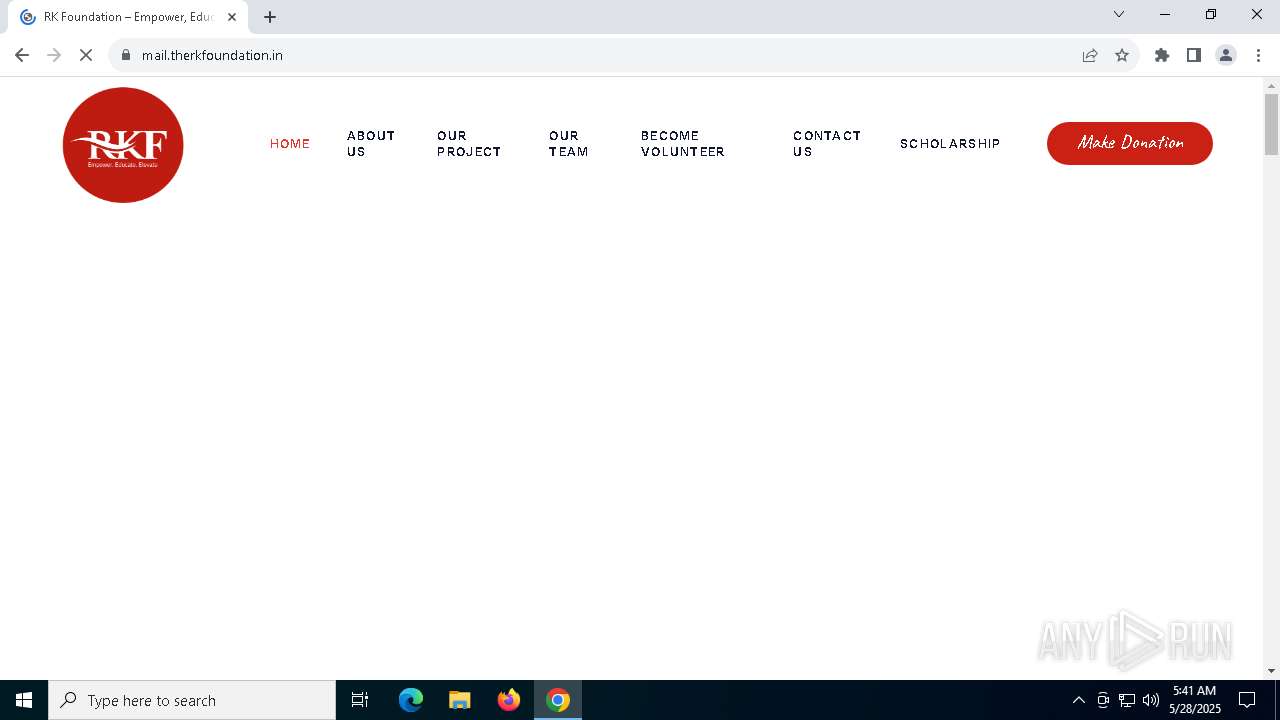This screenshot has width=1280, height=720.
Task: Click the taskbar search box
Action: (192, 700)
